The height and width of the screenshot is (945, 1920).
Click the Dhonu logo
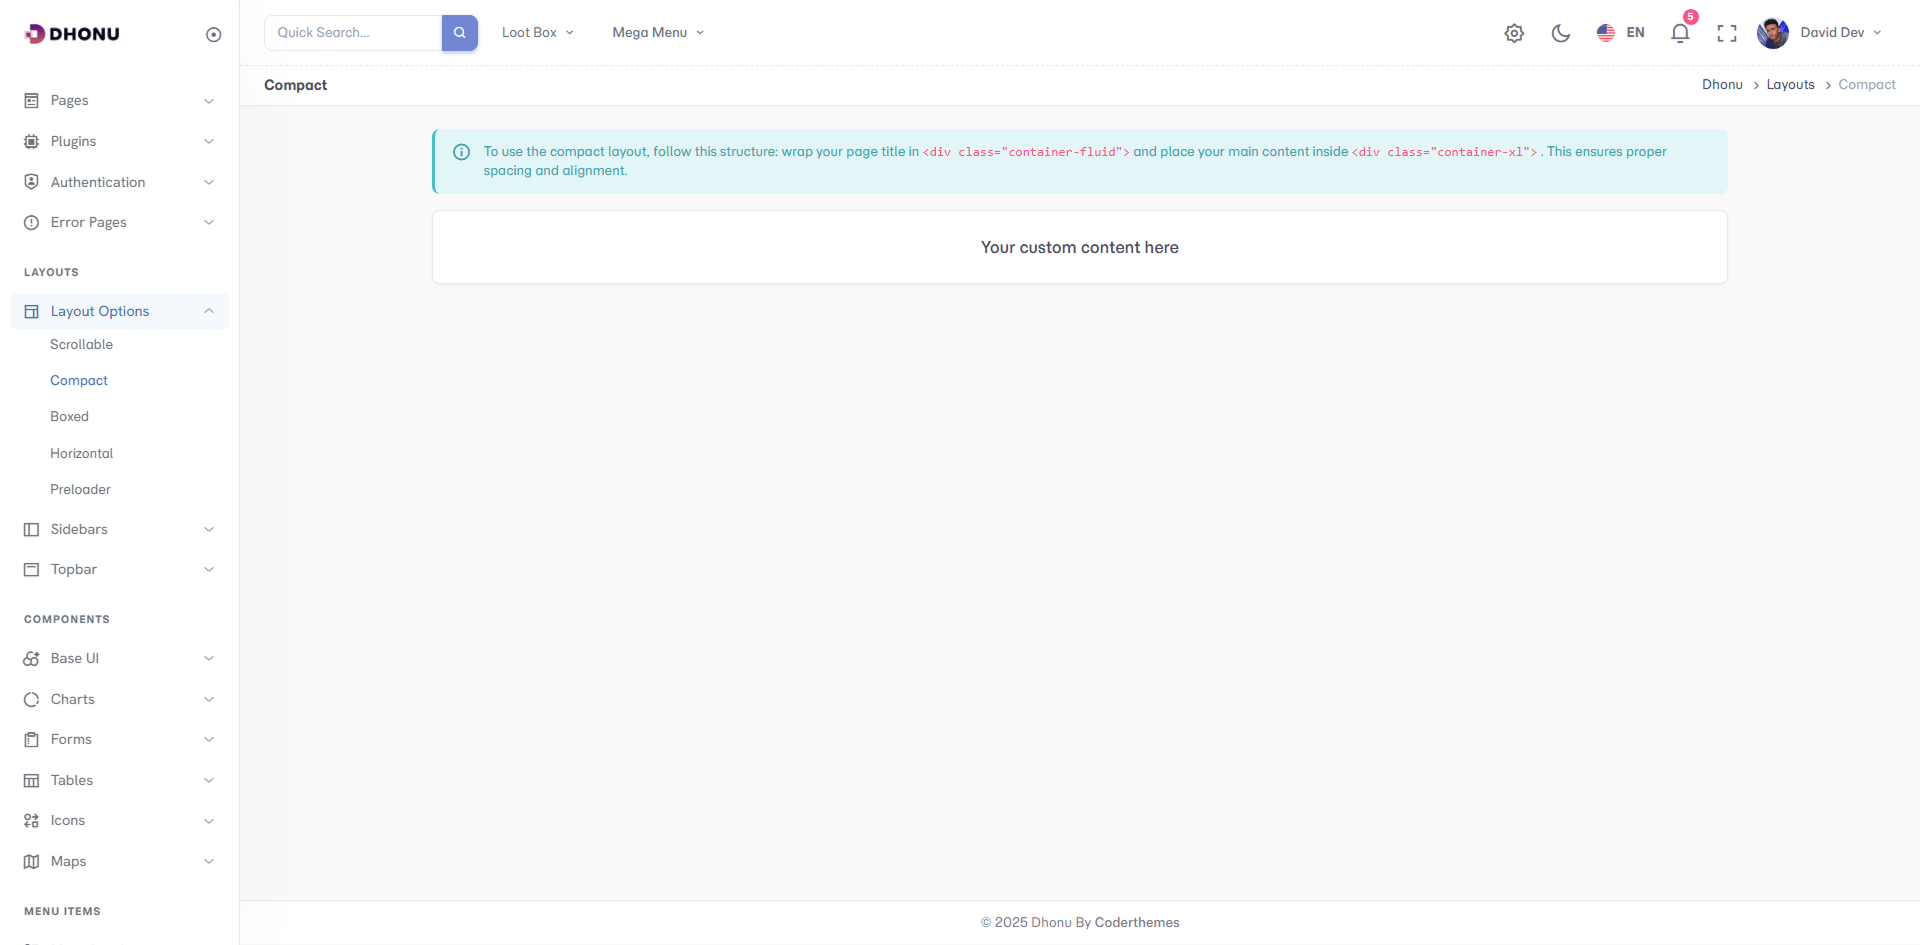(x=72, y=34)
